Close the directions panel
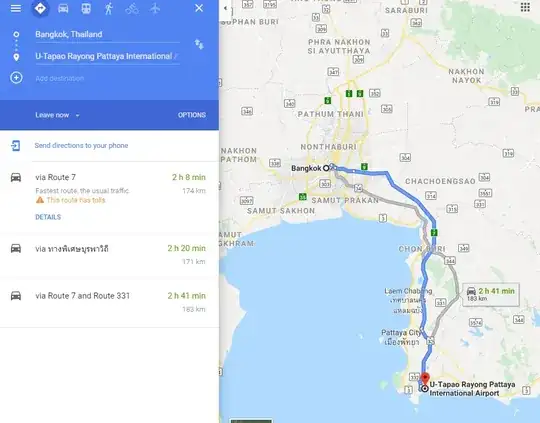The width and height of the screenshot is (540, 423). pos(199,8)
